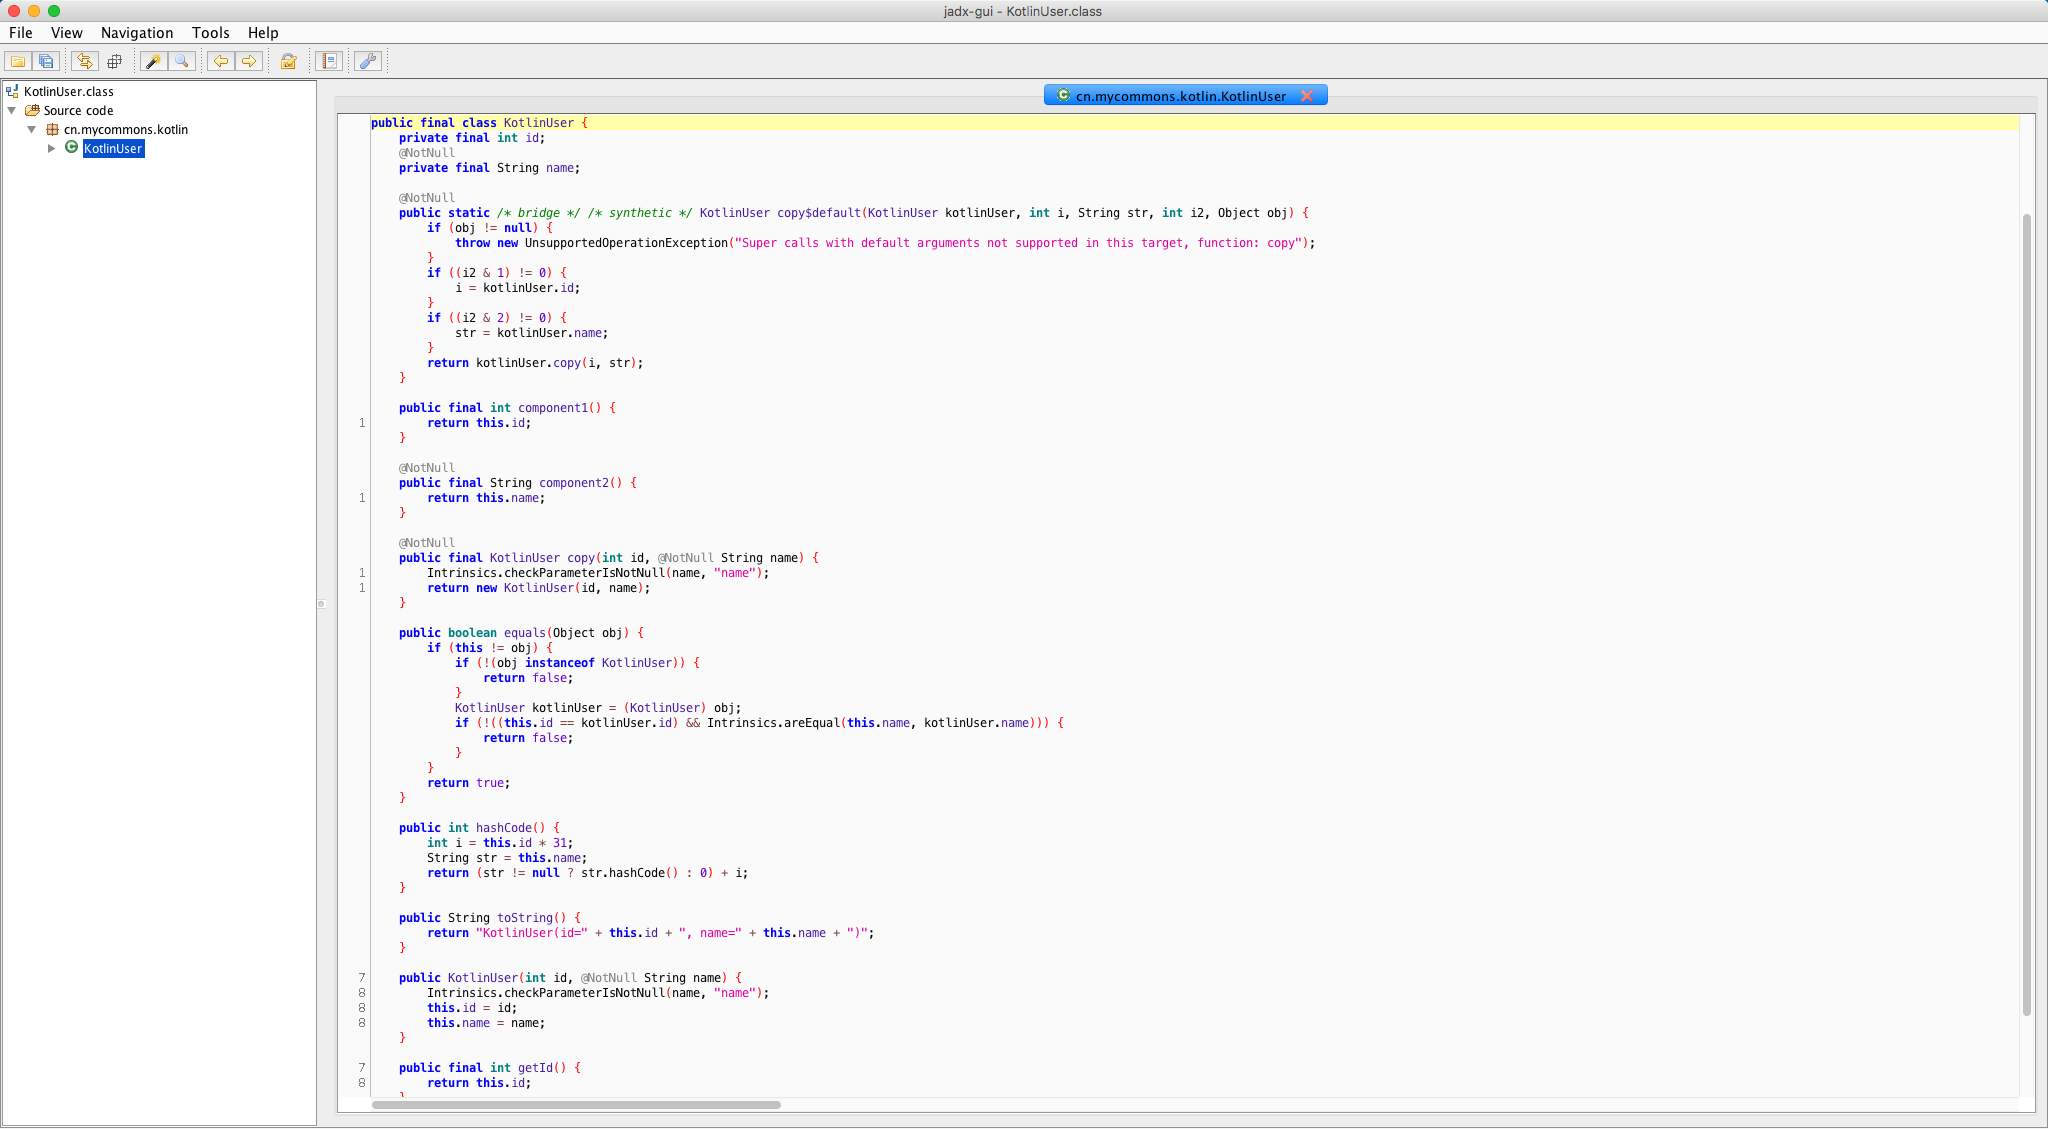
Task: Click the Save all icon
Action: point(46,61)
